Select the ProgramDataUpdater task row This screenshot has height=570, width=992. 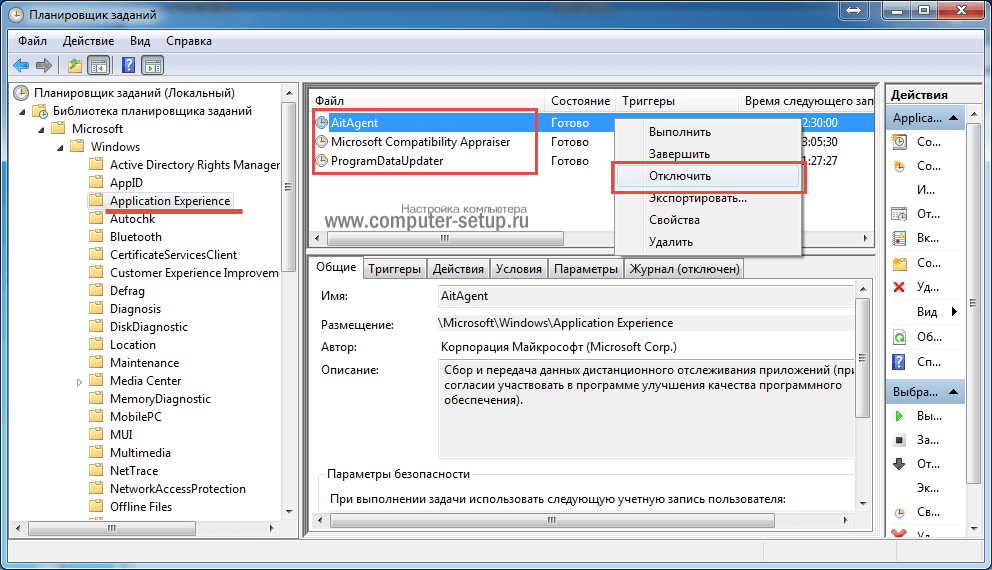point(386,160)
